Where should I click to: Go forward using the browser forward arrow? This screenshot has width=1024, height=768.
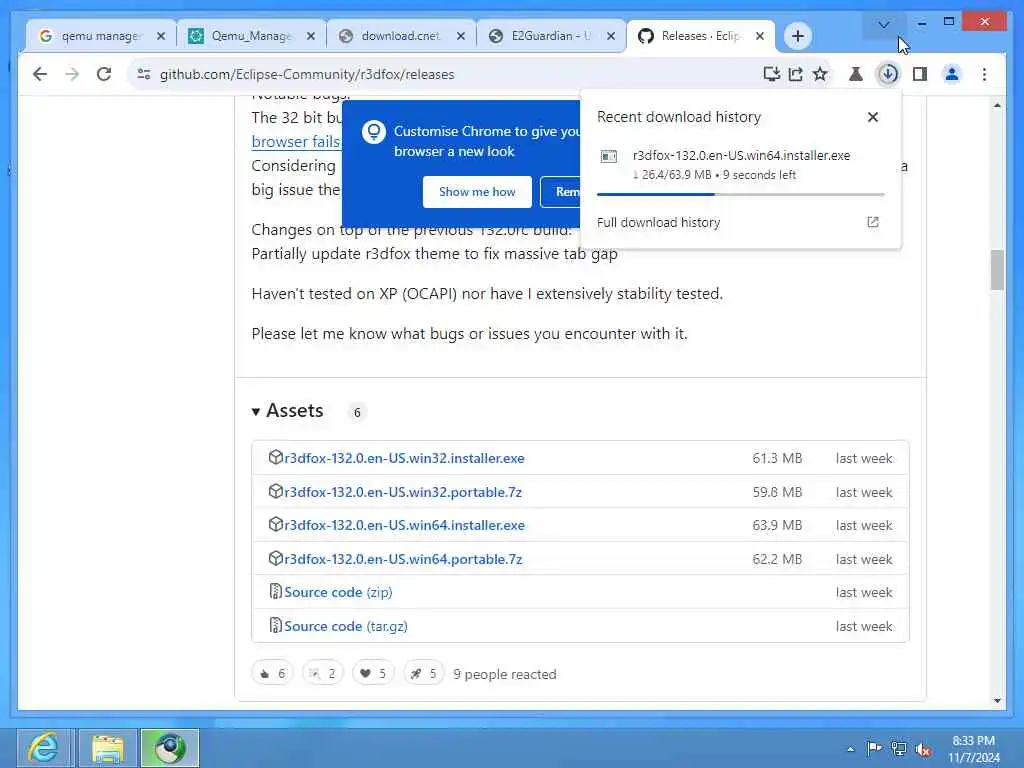point(72,74)
